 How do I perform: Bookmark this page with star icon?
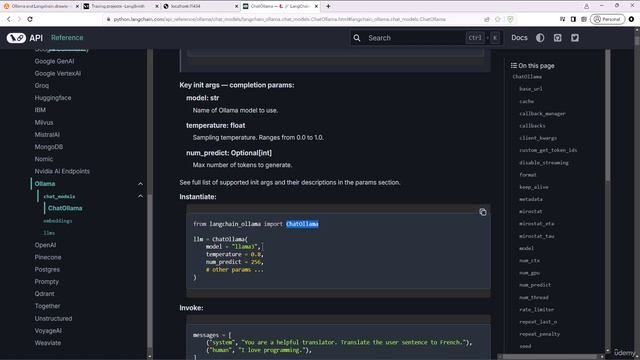click(x=498, y=19)
